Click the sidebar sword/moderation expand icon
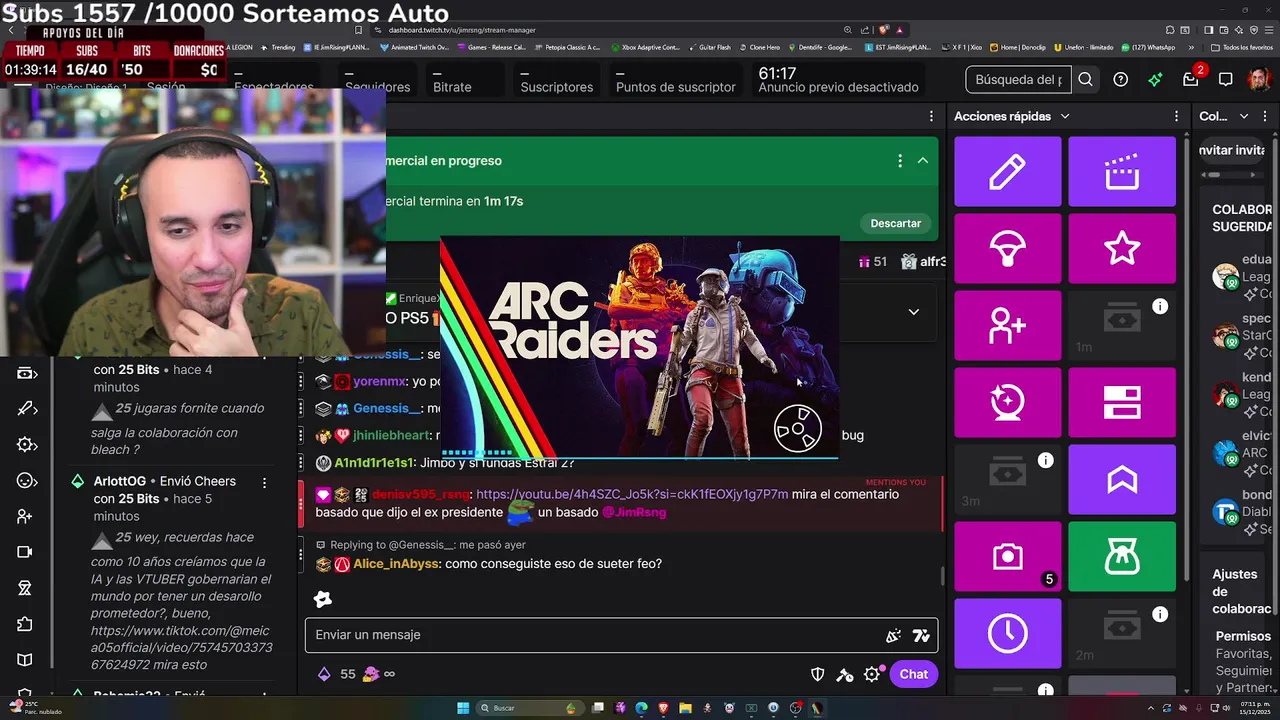The width and height of the screenshot is (1280, 720). coord(27,409)
